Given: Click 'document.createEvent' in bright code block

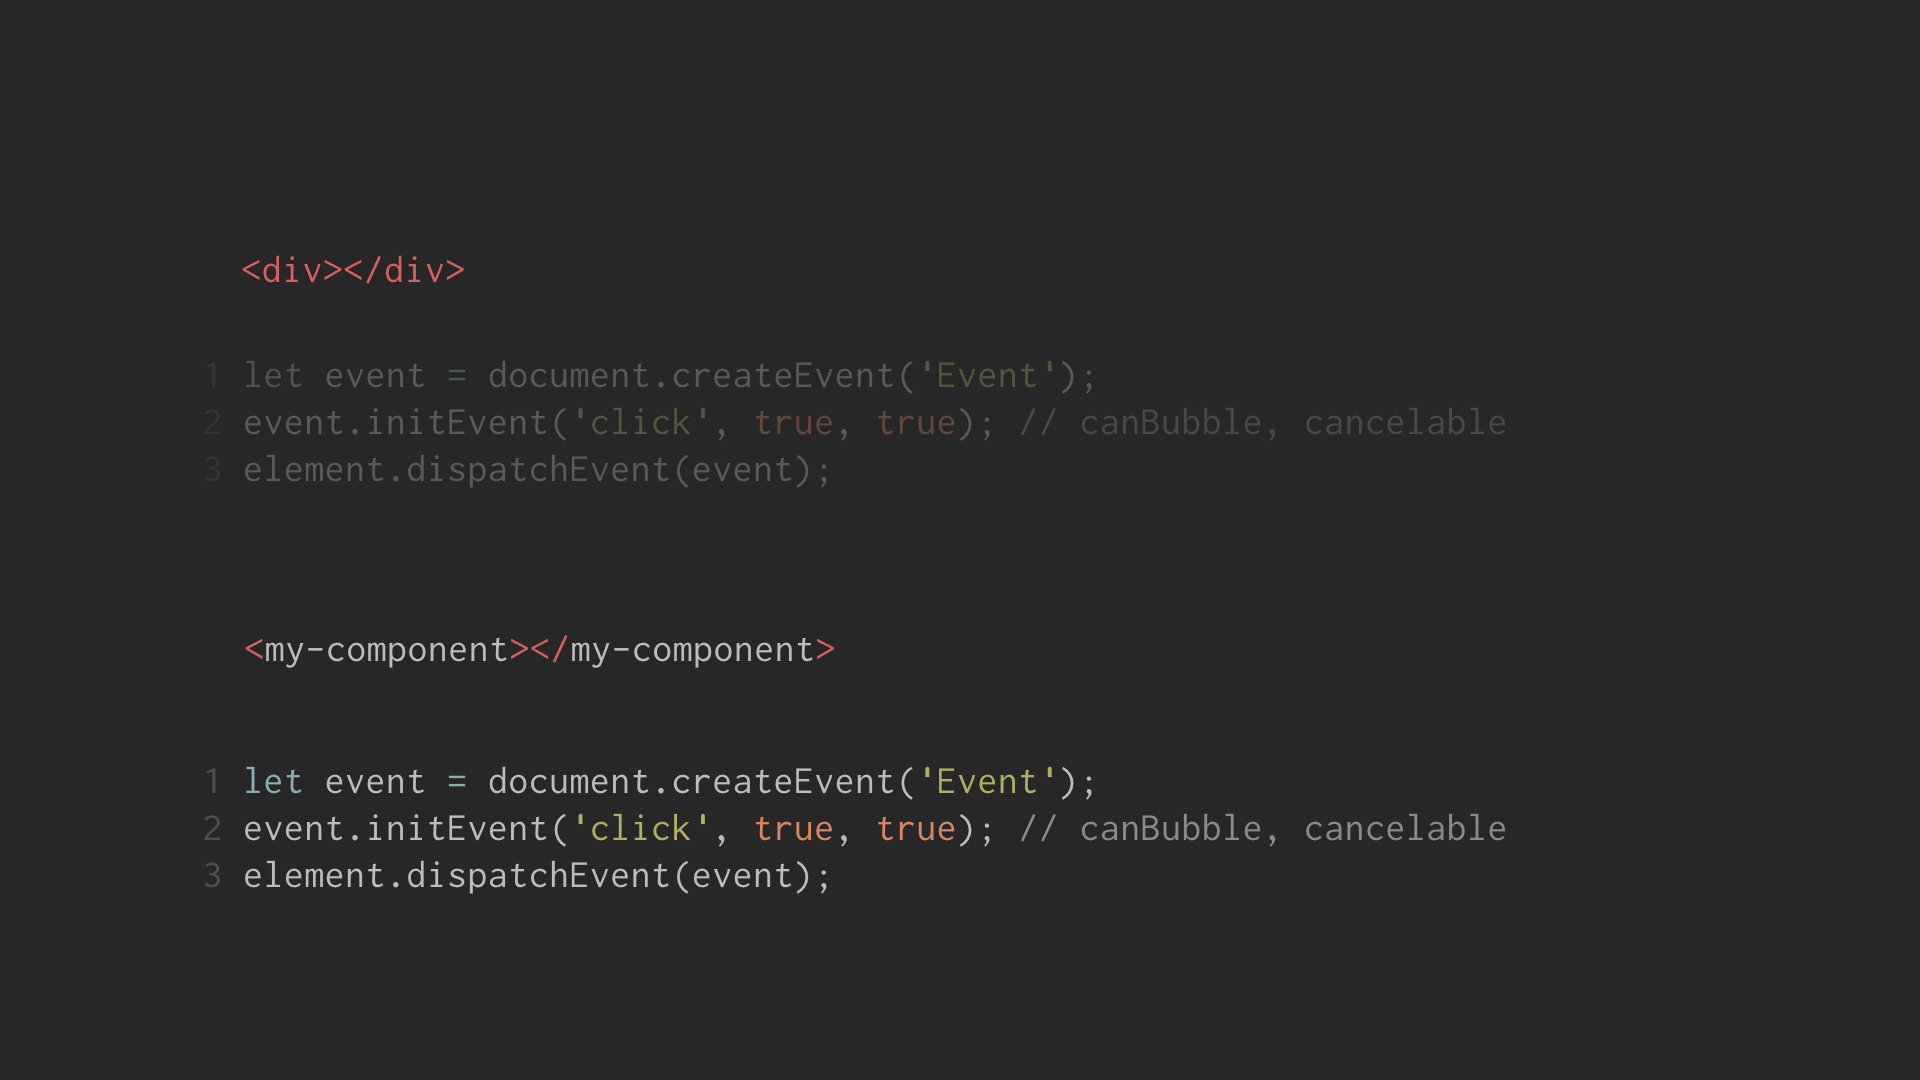Looking at the screenshot, I should 691,782.
